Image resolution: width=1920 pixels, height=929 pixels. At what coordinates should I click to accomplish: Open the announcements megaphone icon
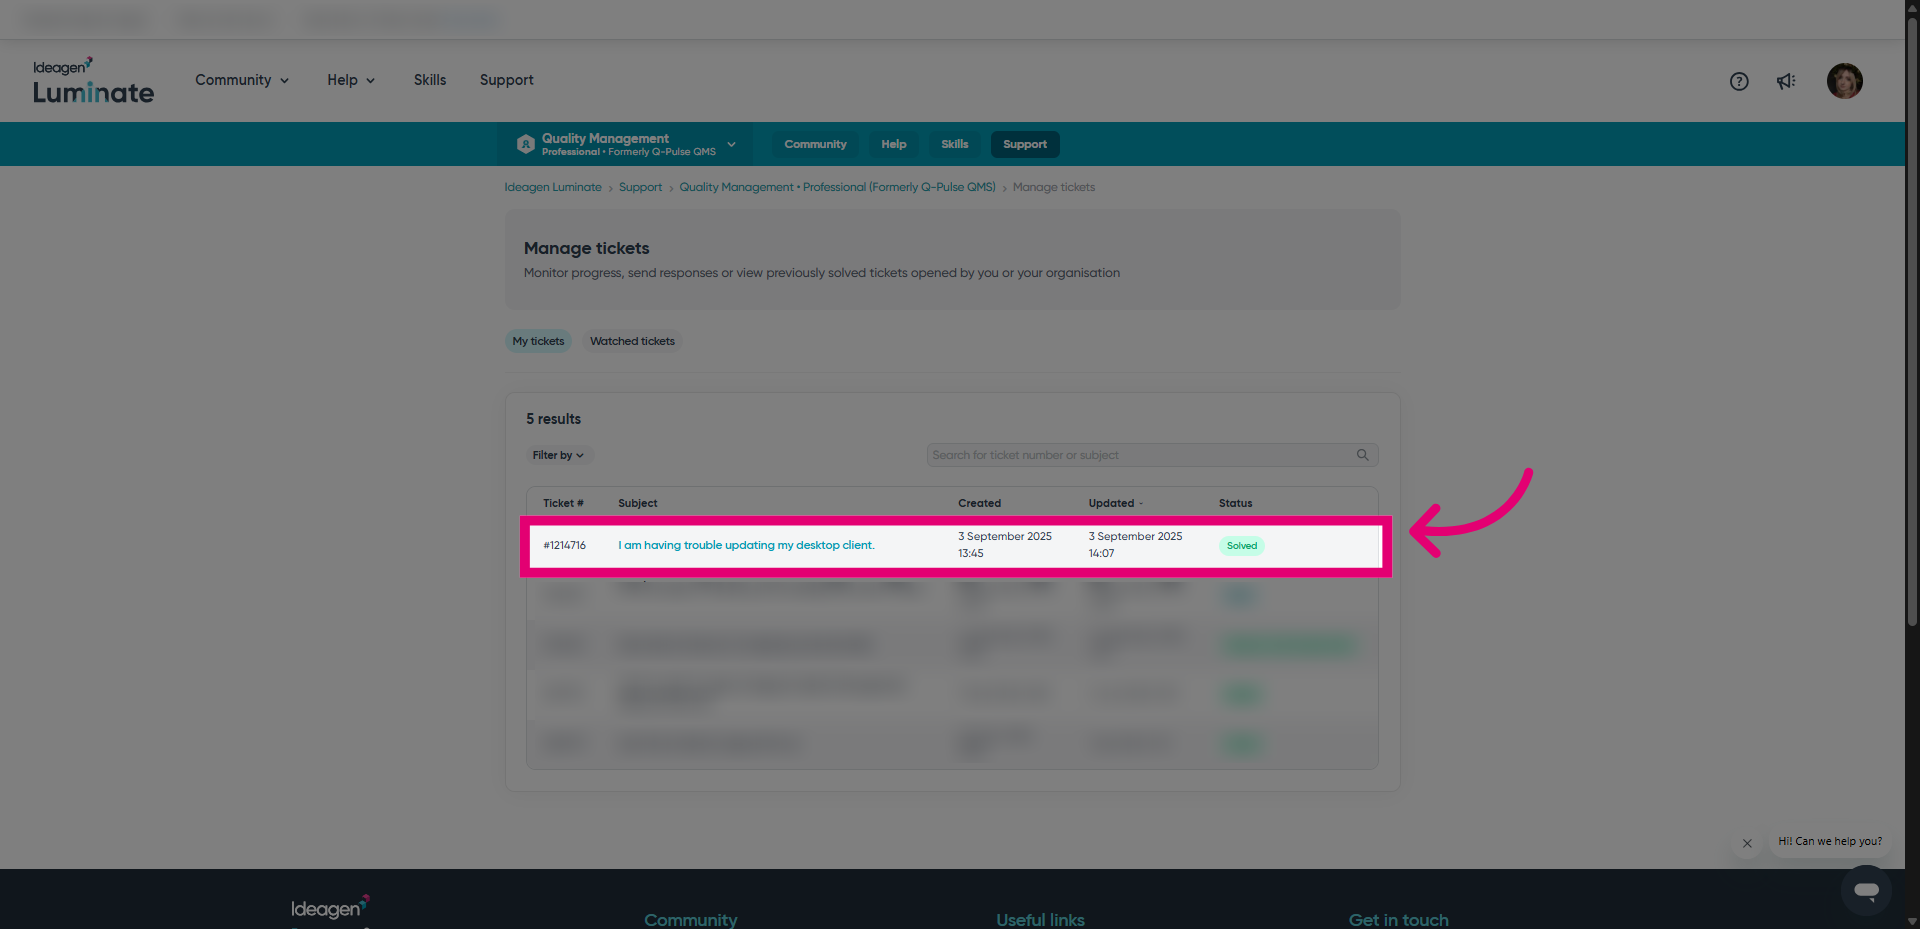click(1786, 81)
